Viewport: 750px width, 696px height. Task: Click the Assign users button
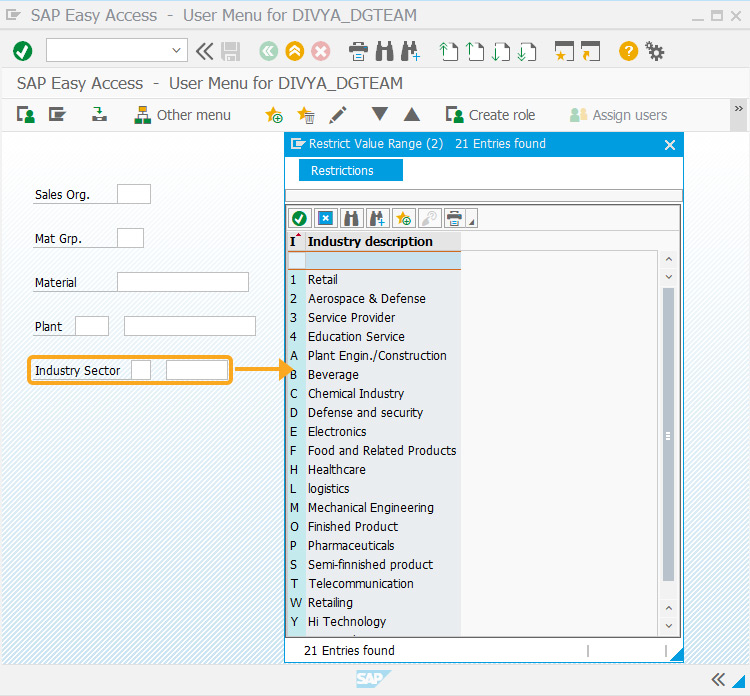pos(618,115)
